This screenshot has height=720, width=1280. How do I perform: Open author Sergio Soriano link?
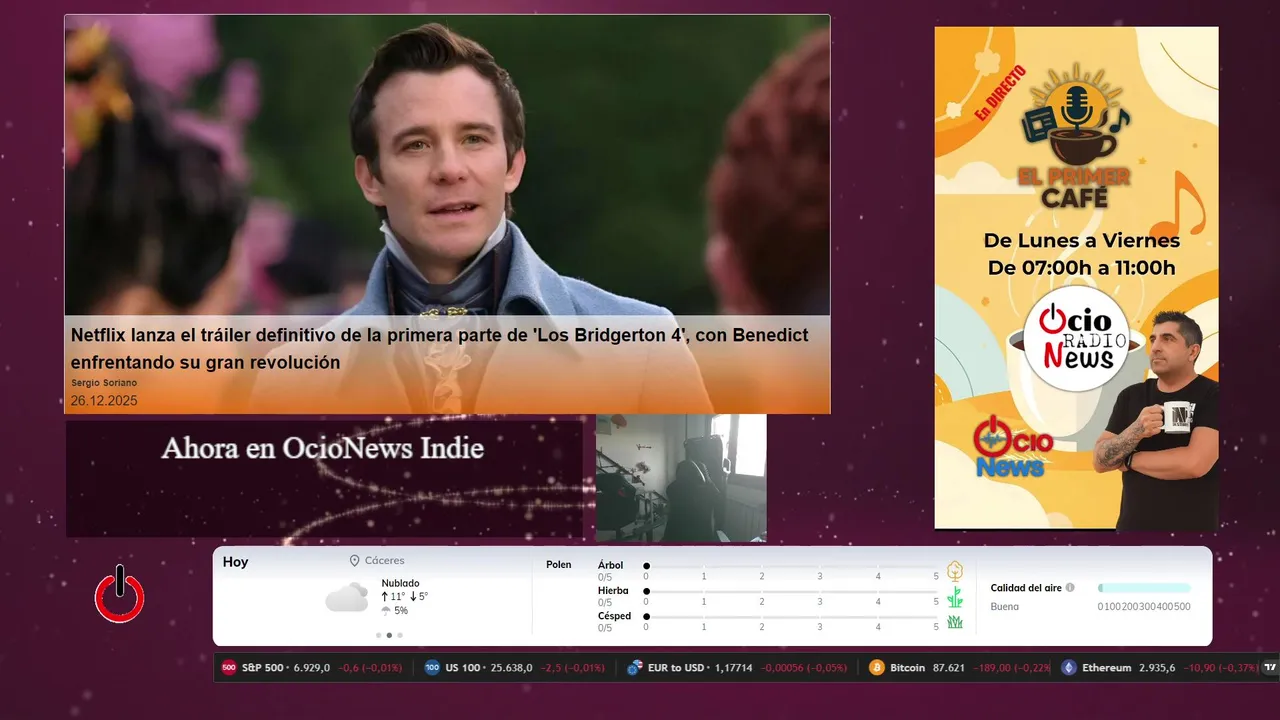coord(104,383)
